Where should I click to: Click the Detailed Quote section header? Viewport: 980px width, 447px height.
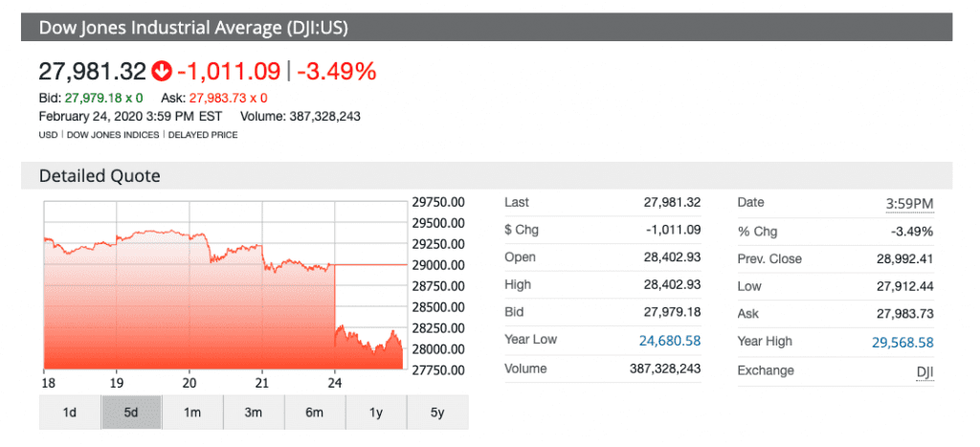pyautogui.click(x=99, y=176)
